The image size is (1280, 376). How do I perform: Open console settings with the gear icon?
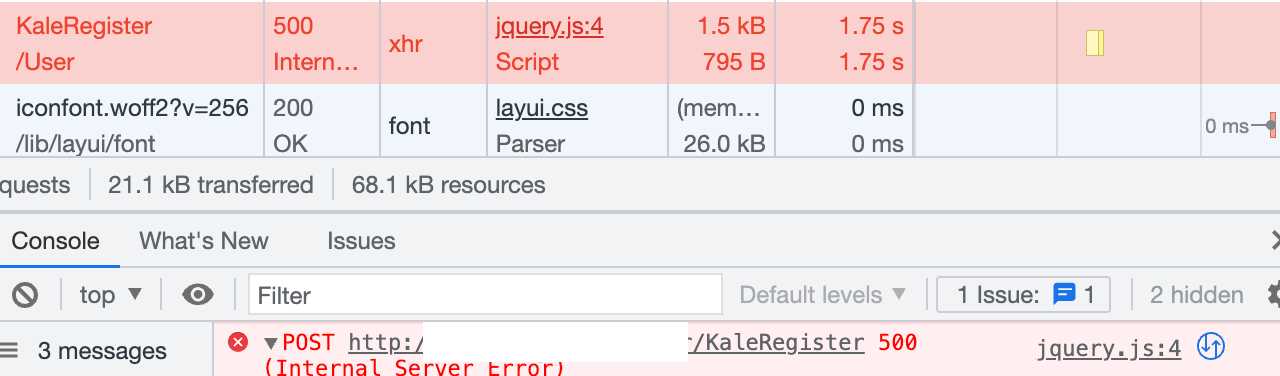click(1273, 295)
